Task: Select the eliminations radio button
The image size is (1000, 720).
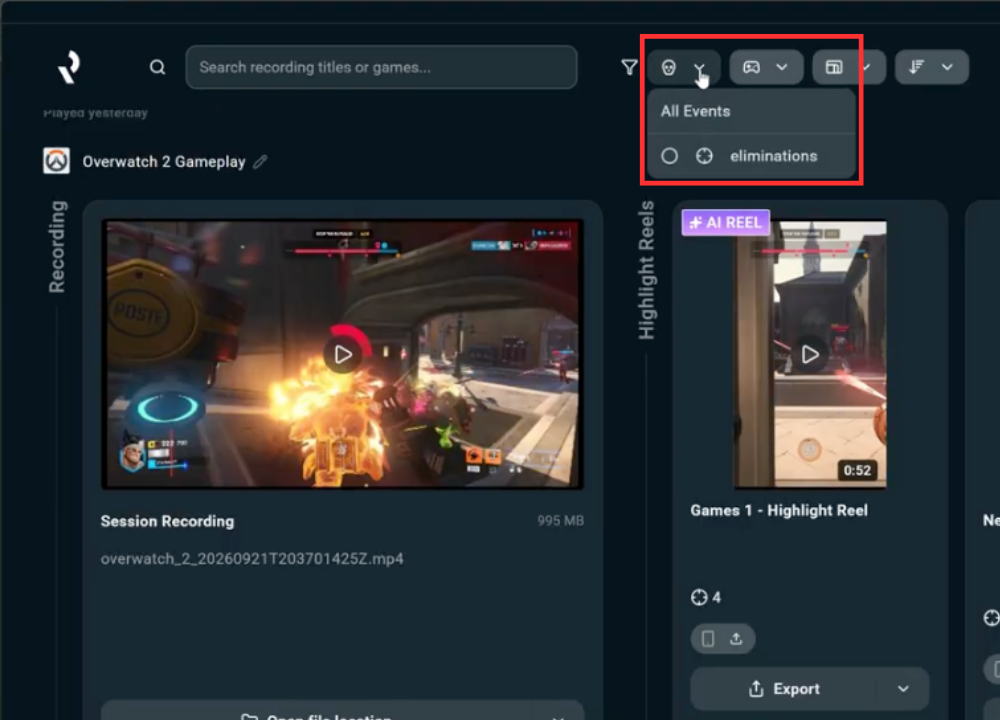Action: click(x=669, y=156)
